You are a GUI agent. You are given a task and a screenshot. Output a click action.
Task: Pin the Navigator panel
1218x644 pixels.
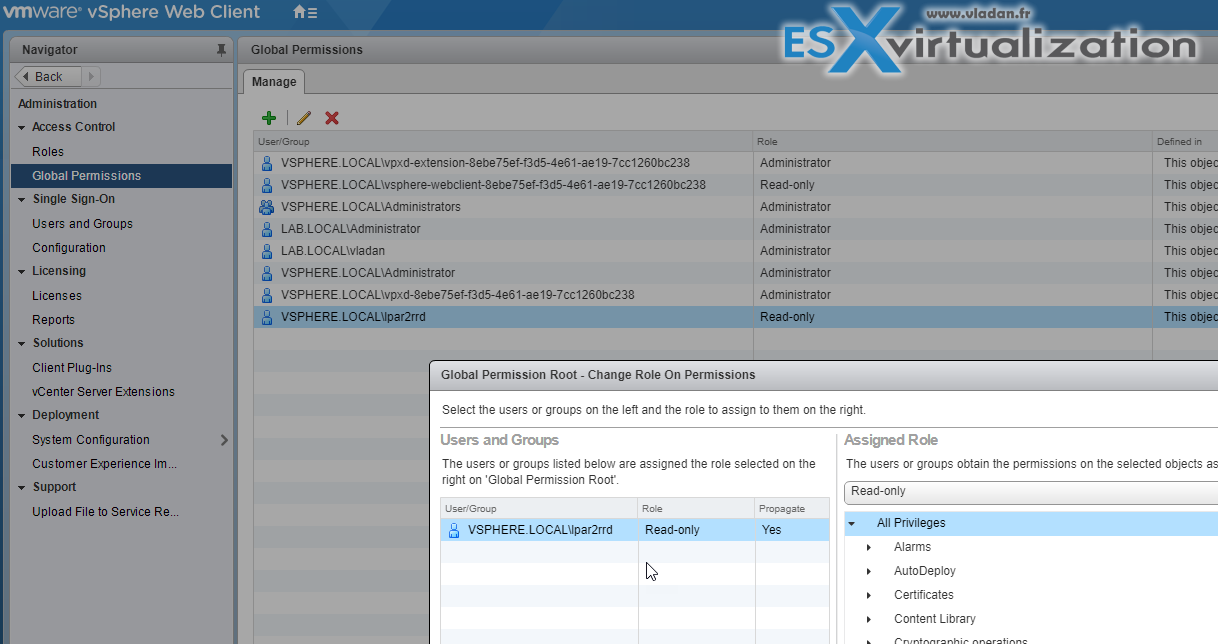tap(221, 50)
